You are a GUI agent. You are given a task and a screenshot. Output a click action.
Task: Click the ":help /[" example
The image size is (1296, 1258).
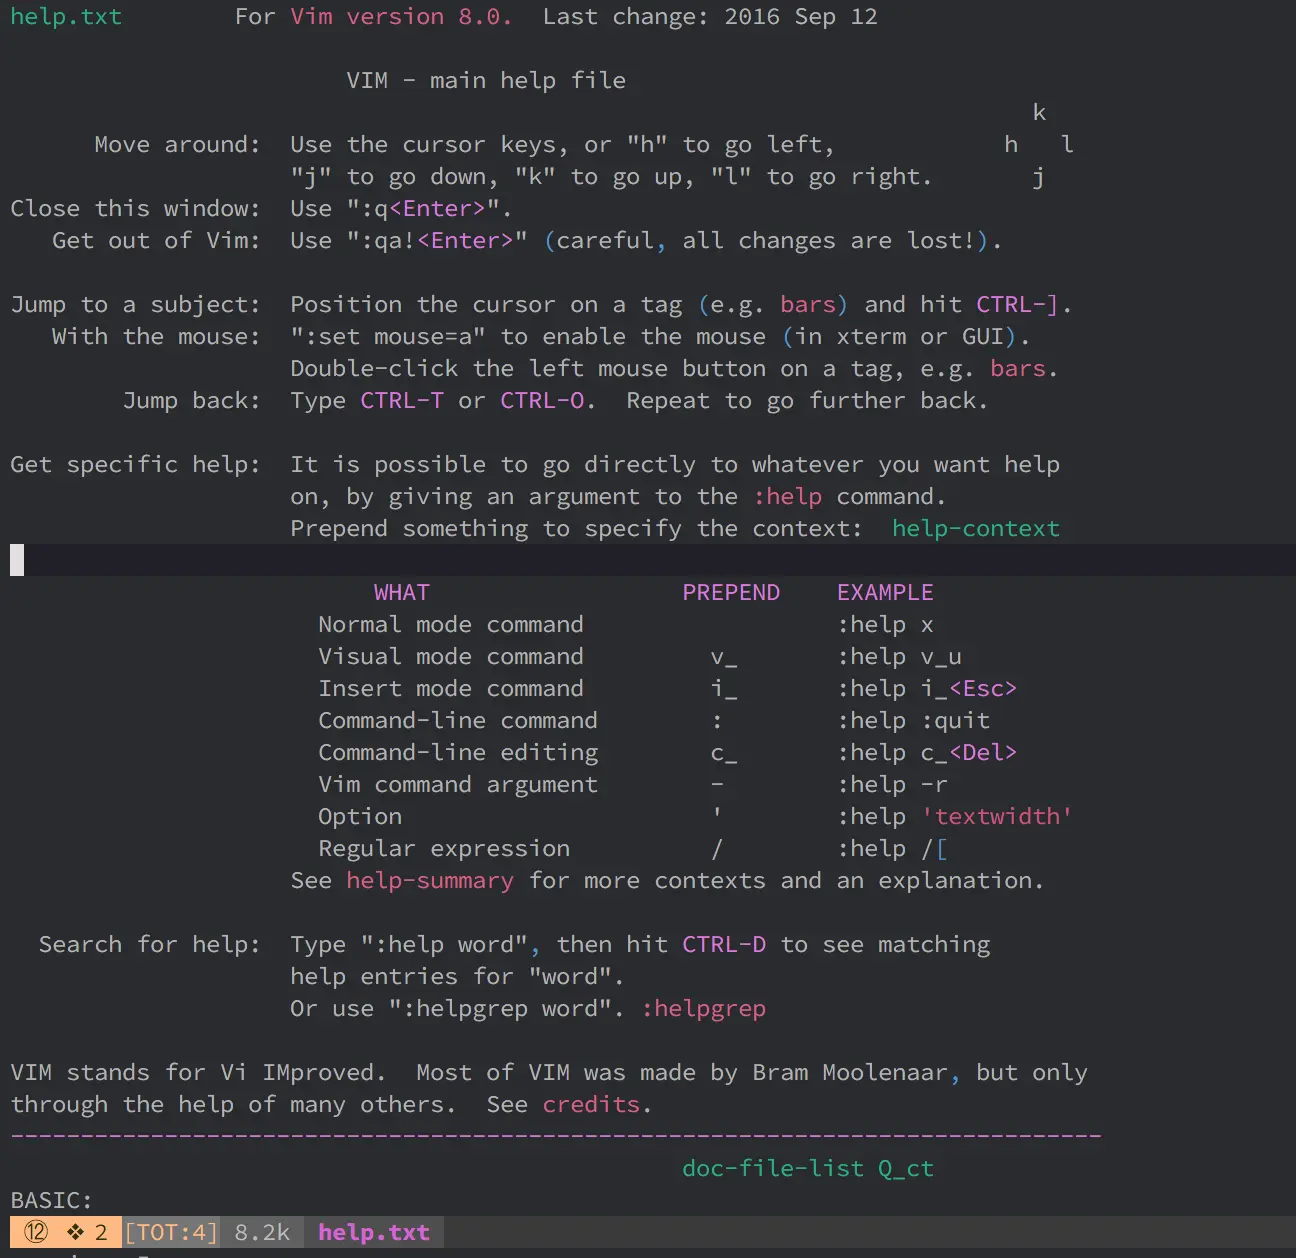(892, 849)
